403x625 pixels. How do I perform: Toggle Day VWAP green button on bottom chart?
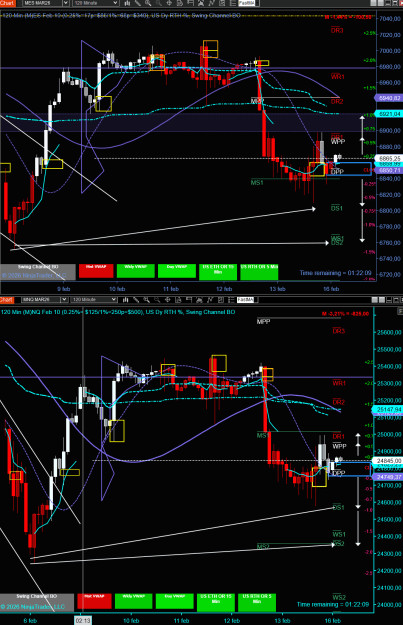pyautogui.click(x=175, y=601)
